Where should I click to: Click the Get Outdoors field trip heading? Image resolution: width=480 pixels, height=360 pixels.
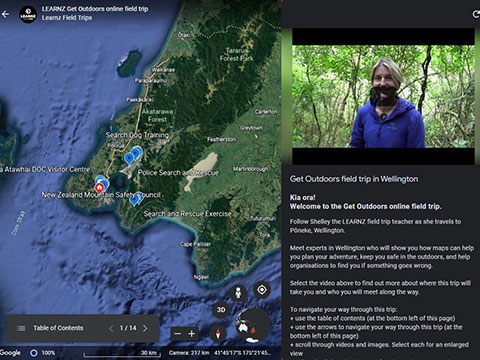354,179
